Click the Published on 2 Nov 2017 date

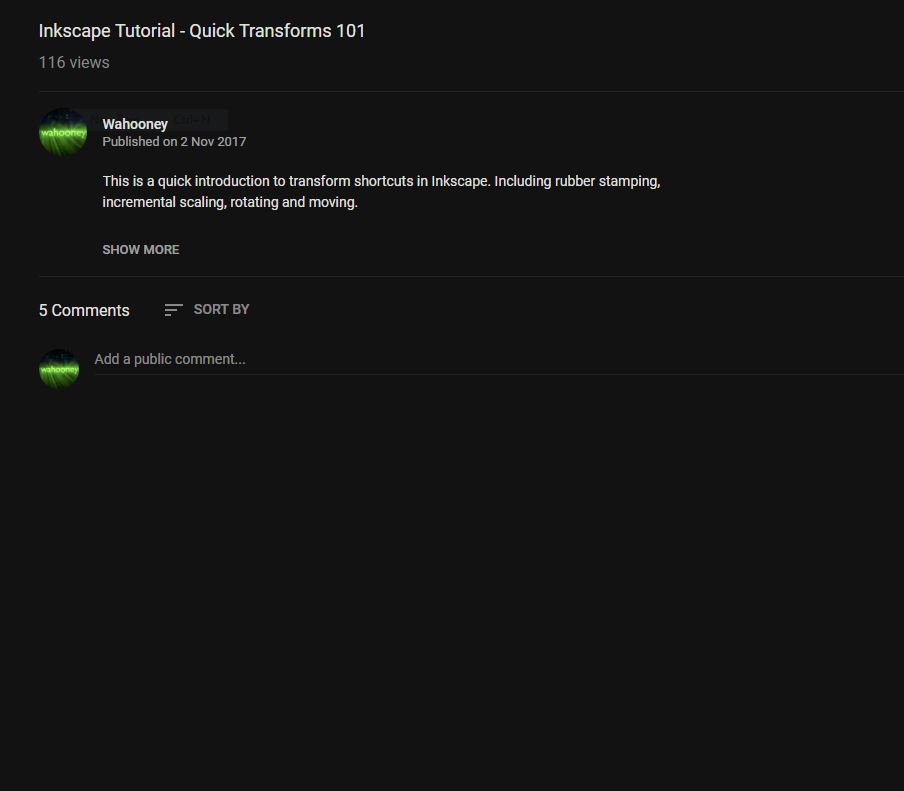point(174,142)
